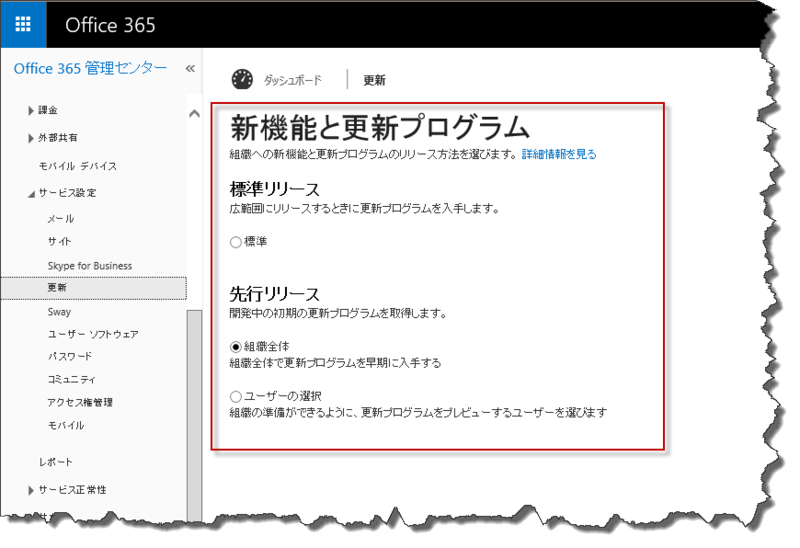800x548 pixels.
Task: Open Skype for Business settings
Action: [x=90, y=265]
